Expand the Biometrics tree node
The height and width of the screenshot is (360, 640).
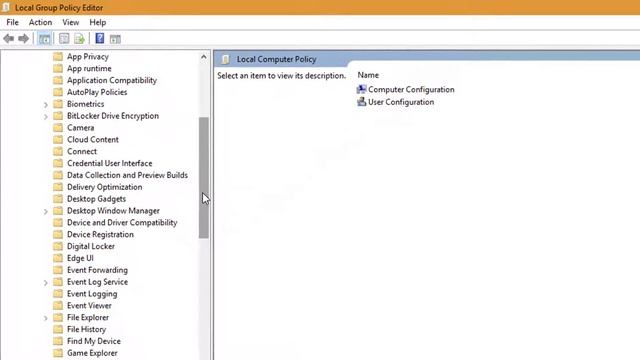[46, 104]
